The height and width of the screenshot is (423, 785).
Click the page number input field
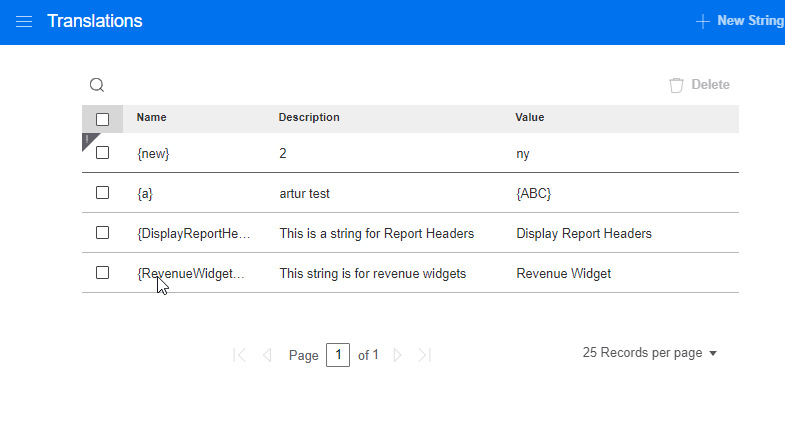pyautogui.click(x=338, y=355)
